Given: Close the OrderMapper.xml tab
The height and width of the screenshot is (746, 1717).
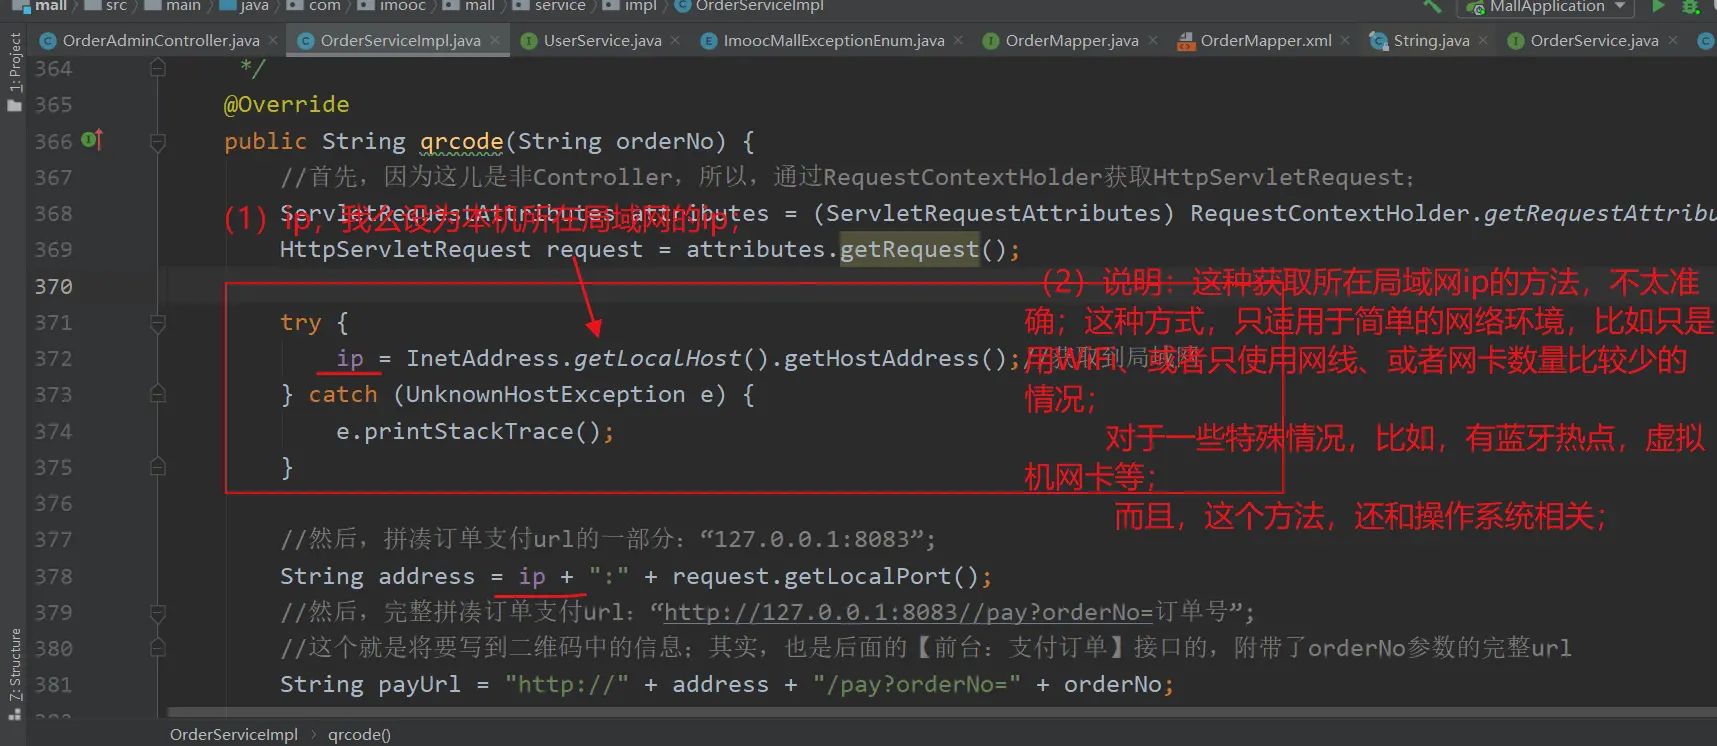Looking at the screenshot, I should (x=1345, y=41).
